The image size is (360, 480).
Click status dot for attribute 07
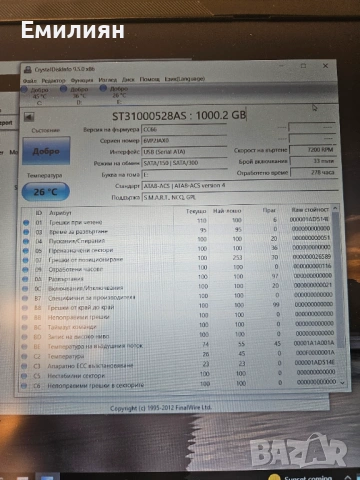point(26,260)
